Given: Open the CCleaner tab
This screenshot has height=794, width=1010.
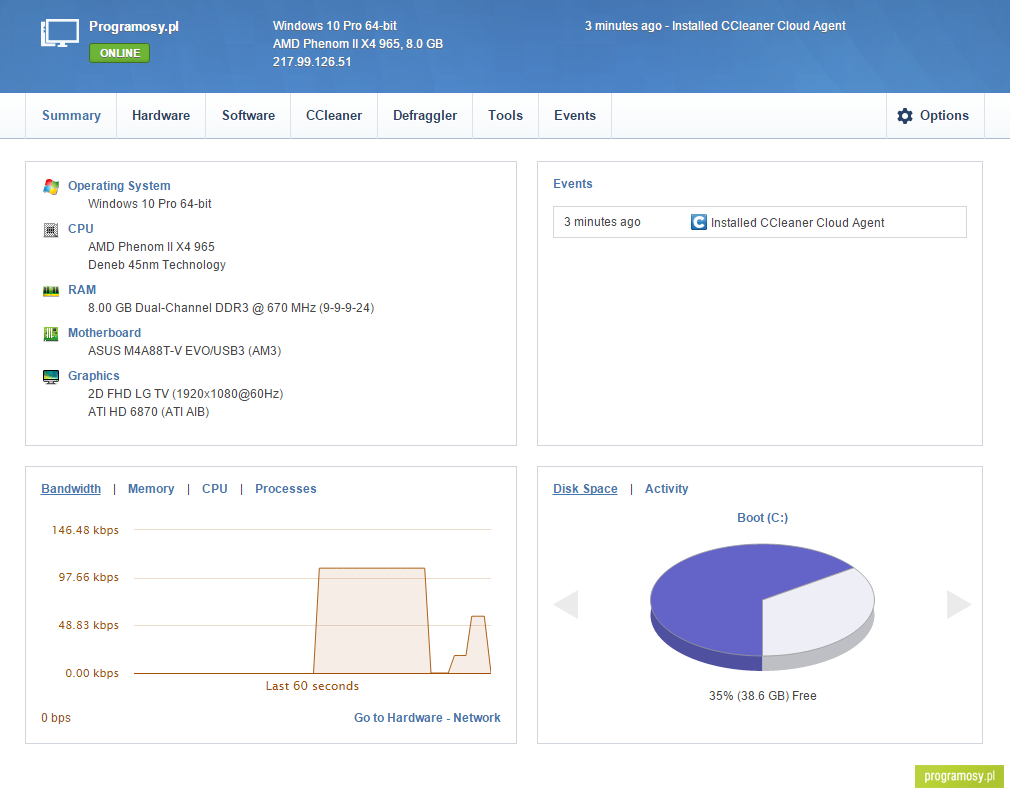Looking at the screenshot, I should (334, 115).
